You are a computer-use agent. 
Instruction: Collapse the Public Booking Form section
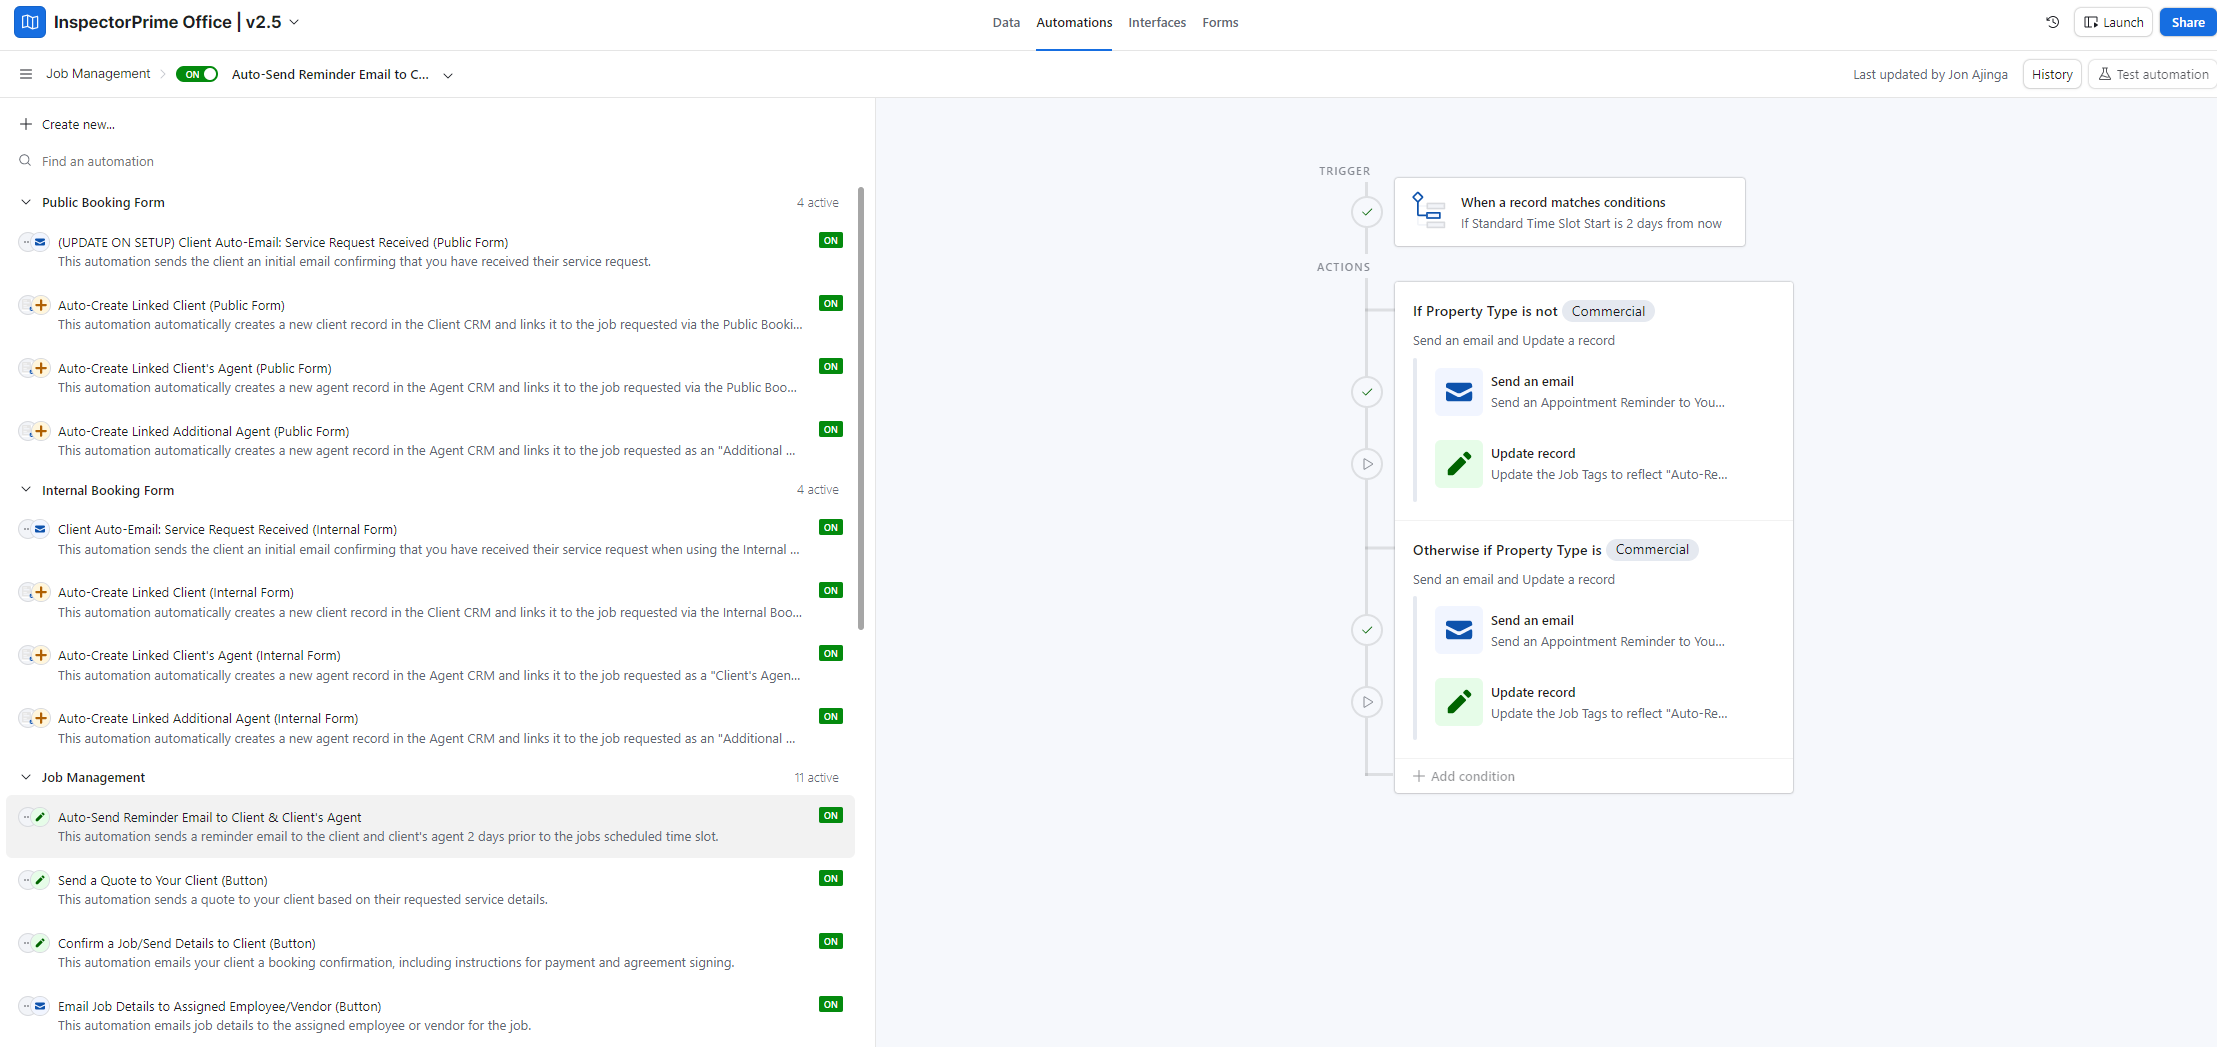point(26,202)
